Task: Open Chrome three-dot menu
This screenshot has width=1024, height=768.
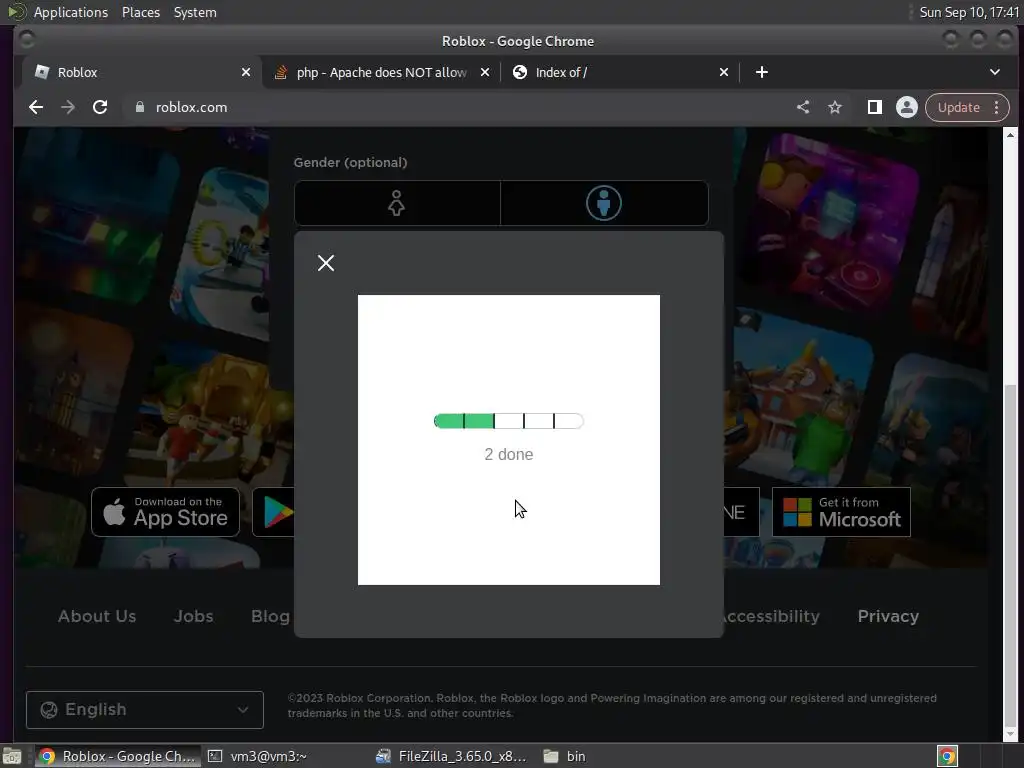Action: click(x=997, y=107)
